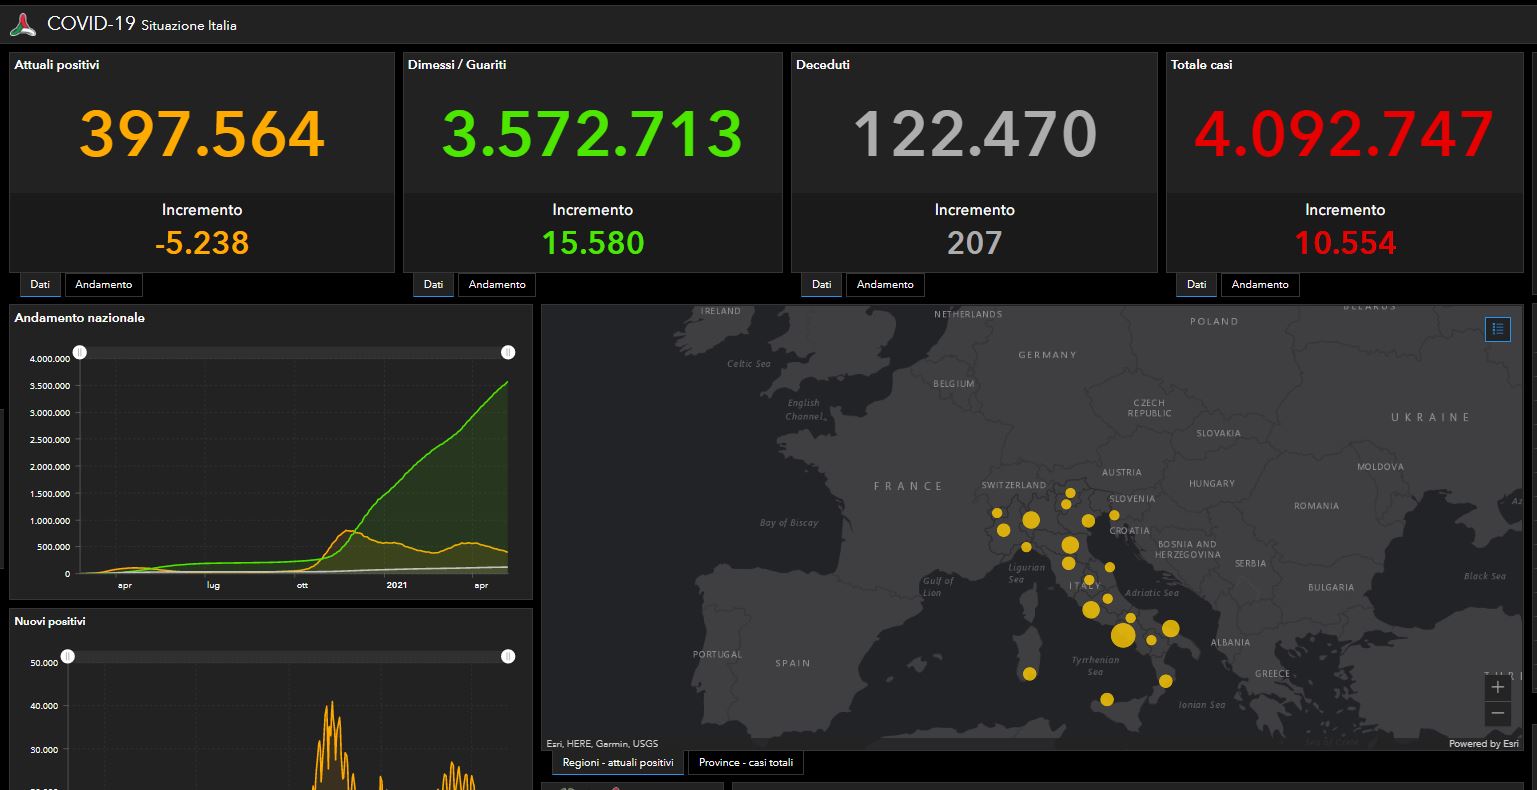Click the Esri, HERE, Garmin, USGS attribution
1537x790 pixels.
point(602,743)
